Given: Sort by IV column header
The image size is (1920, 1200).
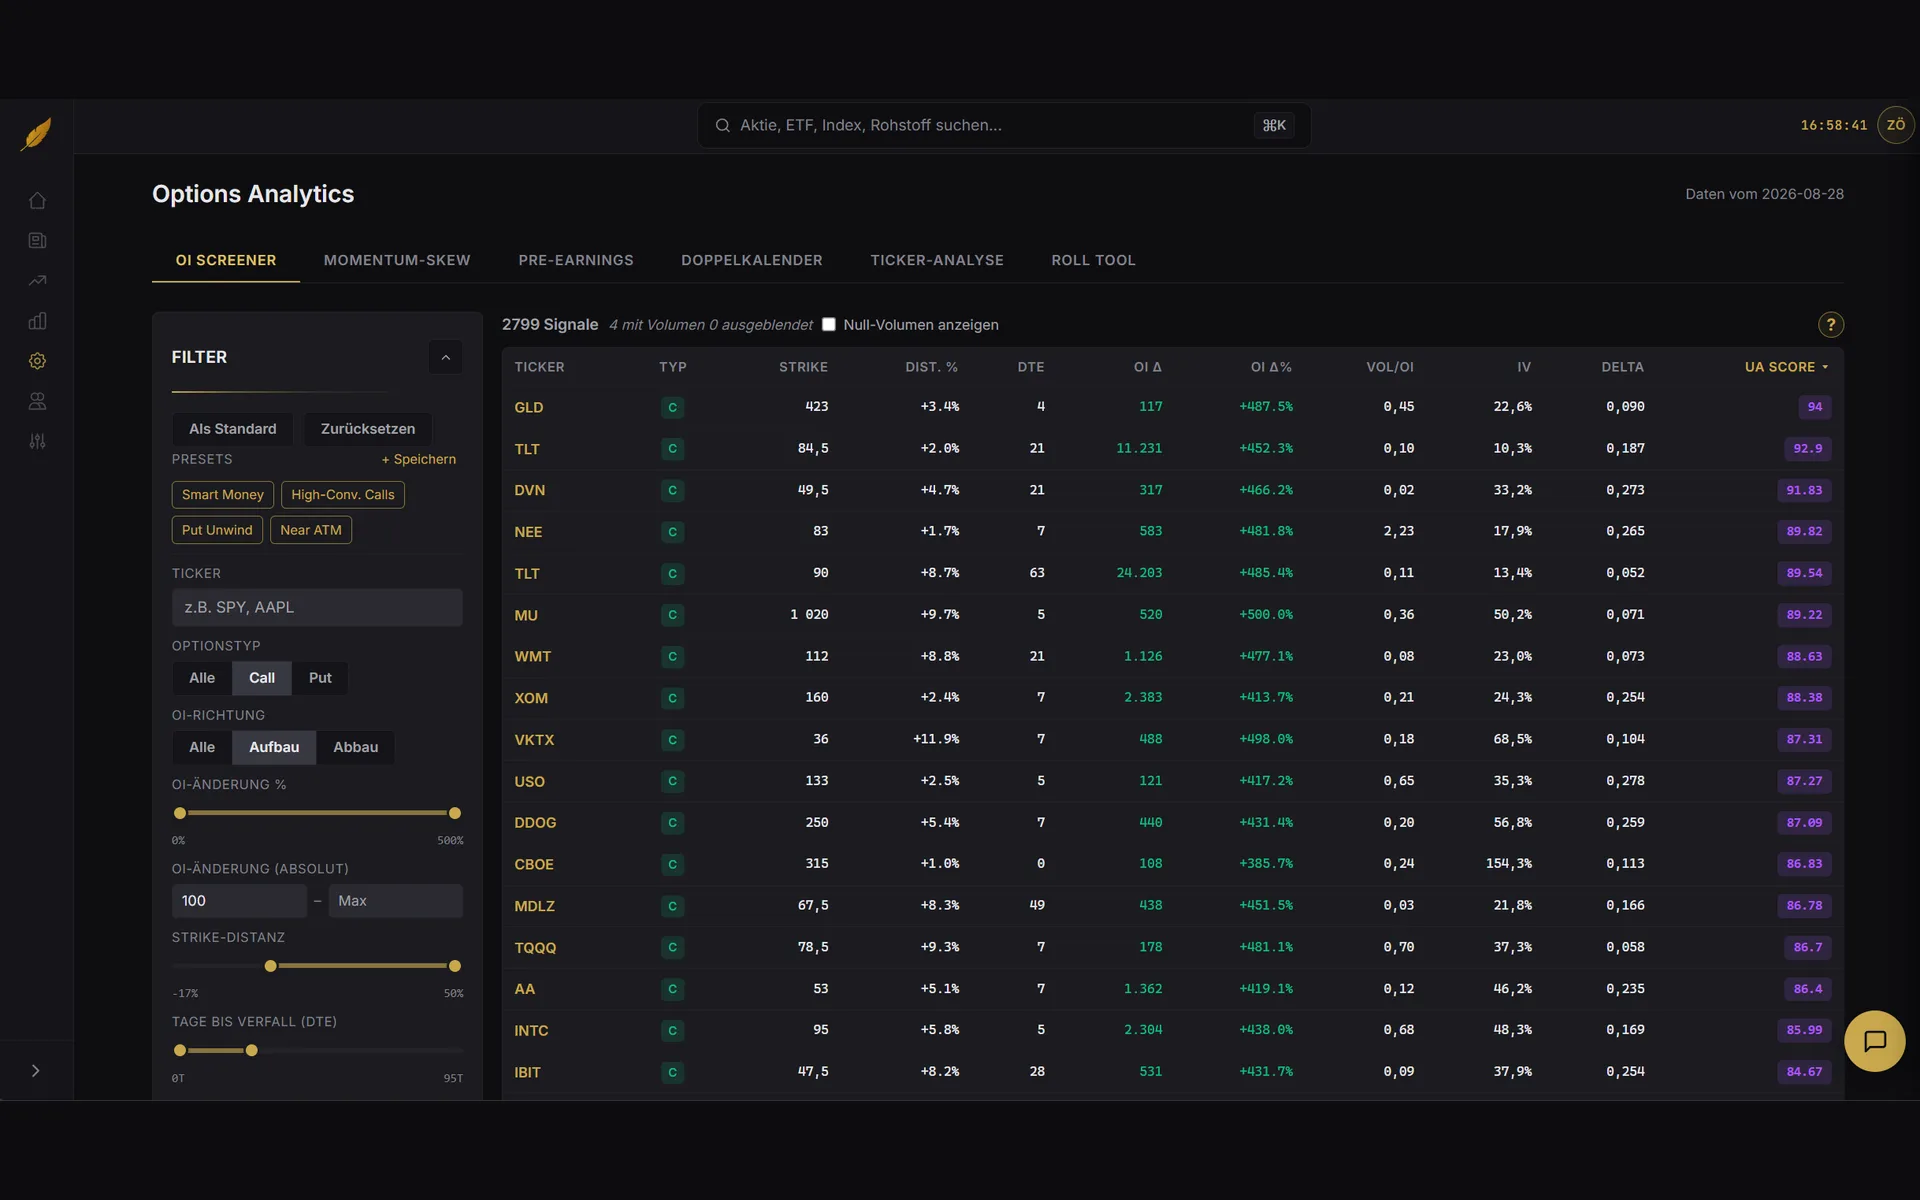Looking at the screenshot, I should [x=1523, y=367].
